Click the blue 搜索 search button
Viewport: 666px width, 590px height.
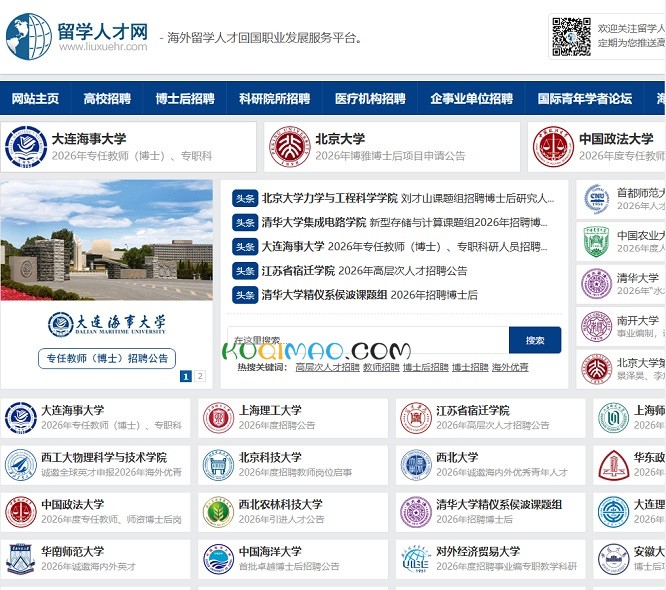click(x=535, y=340)
